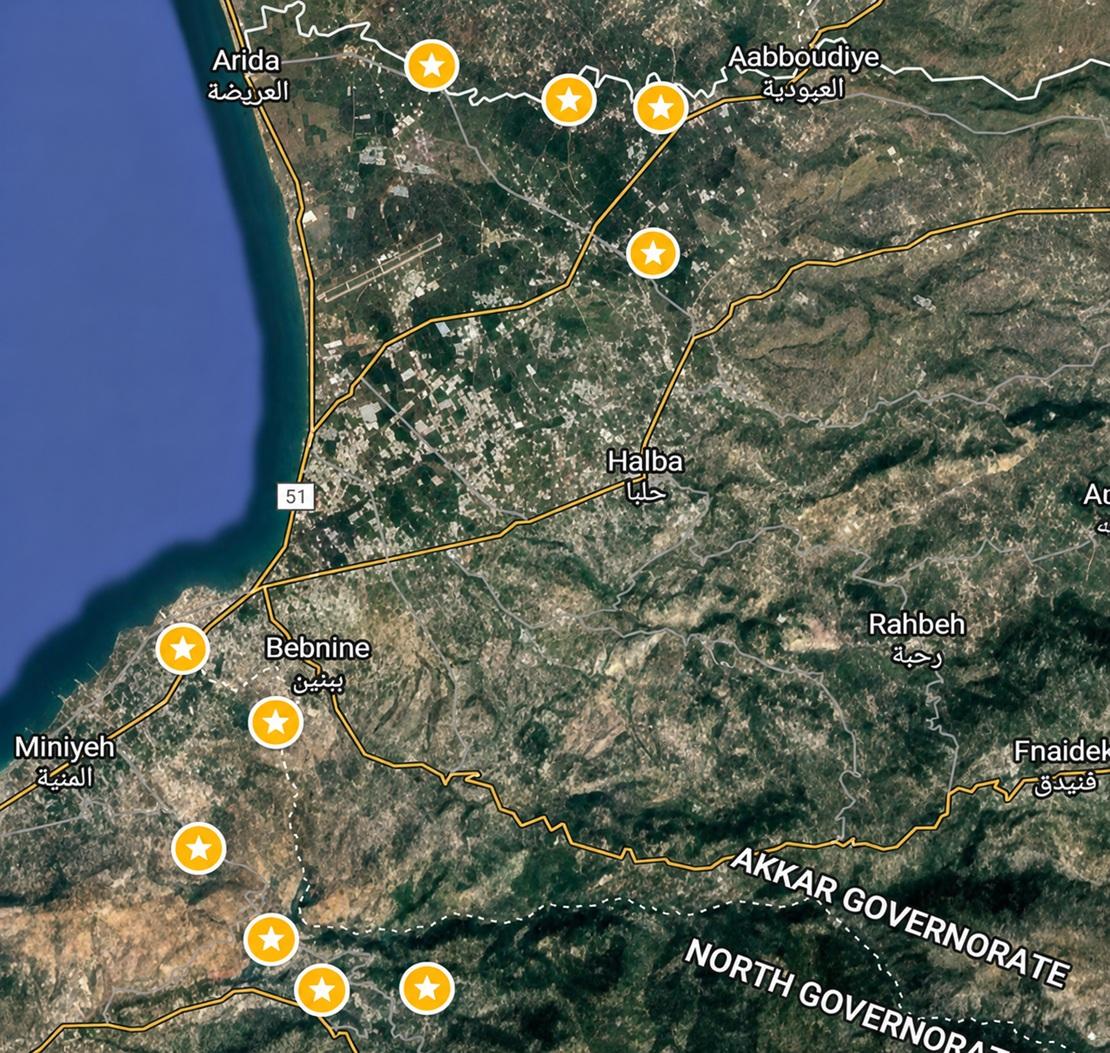Click the star marker just below Bebnine label
The height and width of the screenshot is (1053, 1110).
tap(276, 722)
